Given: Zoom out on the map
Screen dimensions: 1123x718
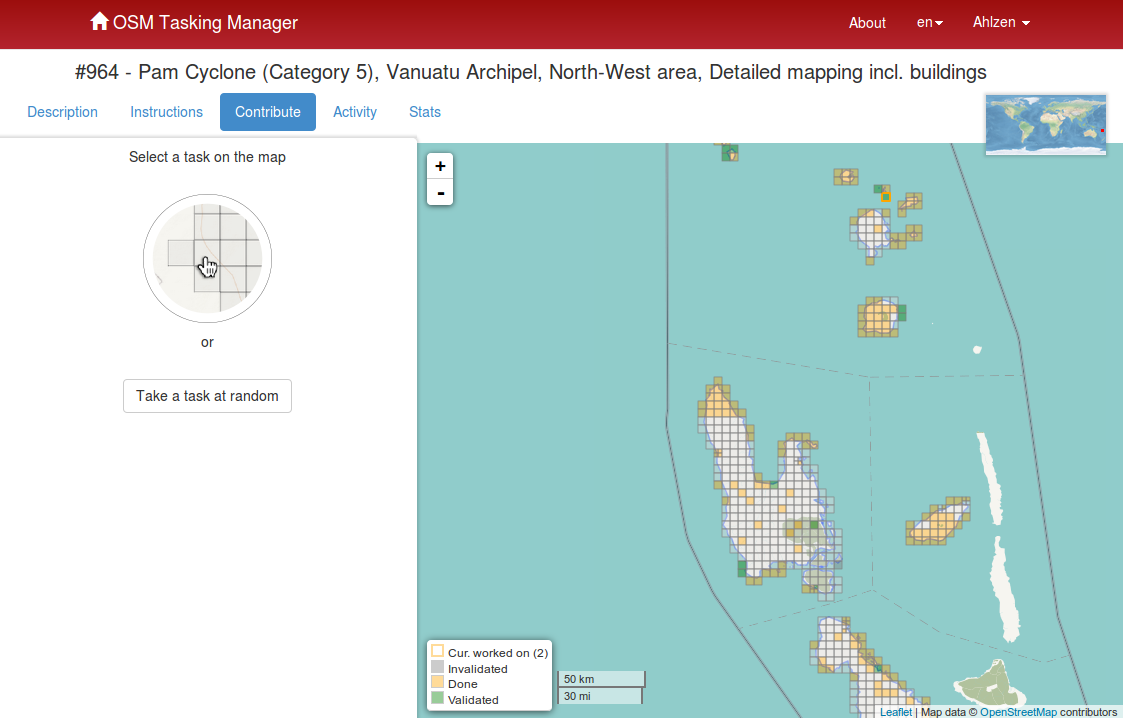Looking at the screenshot, I should [x=440, y=192].
